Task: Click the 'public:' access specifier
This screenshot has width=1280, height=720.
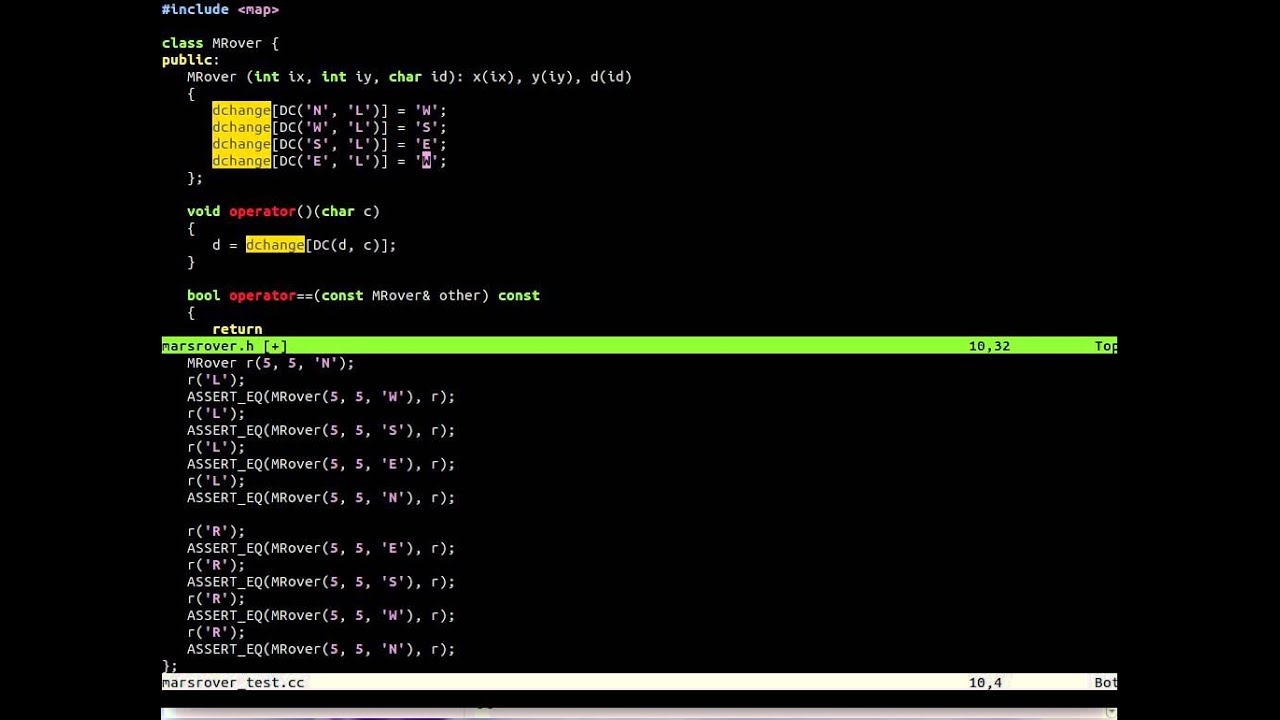Action: pos(191,60)
